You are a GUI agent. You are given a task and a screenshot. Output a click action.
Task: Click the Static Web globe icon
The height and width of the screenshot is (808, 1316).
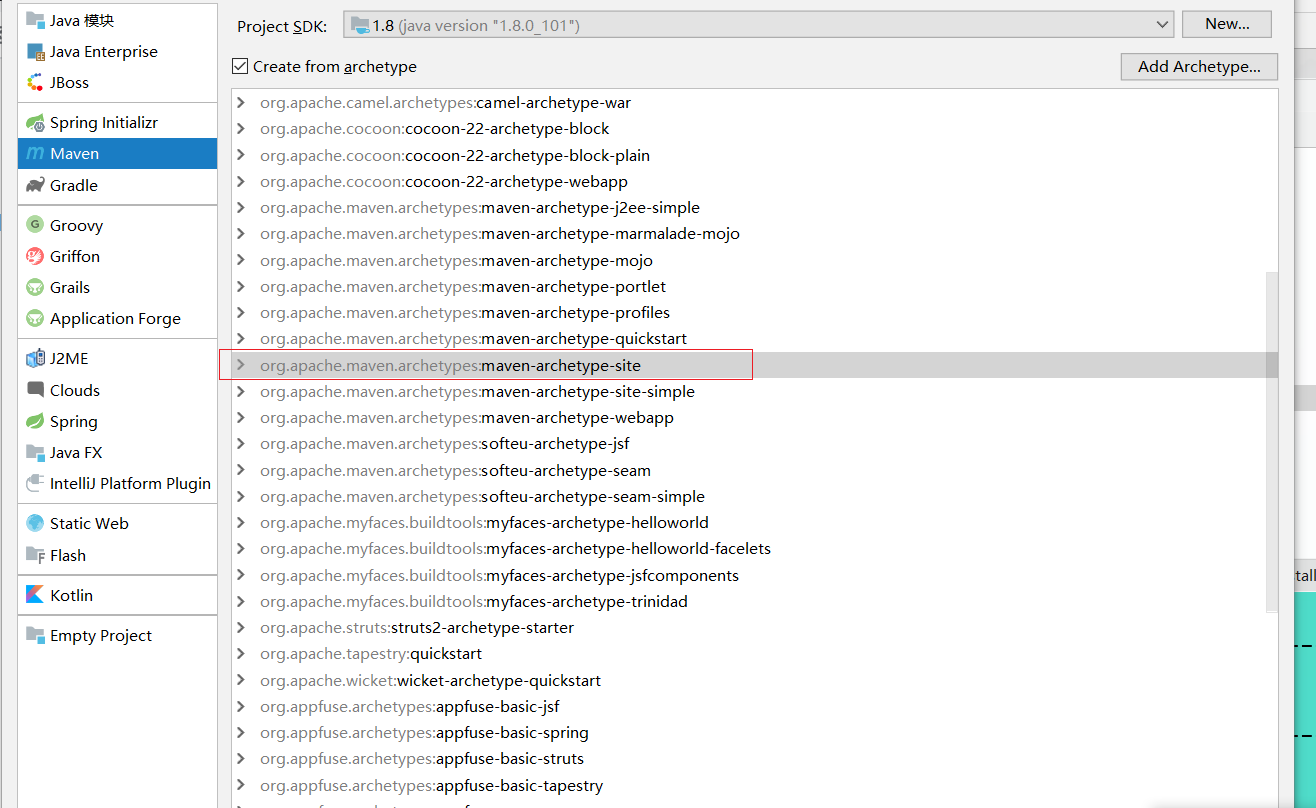tap(35, 523)
